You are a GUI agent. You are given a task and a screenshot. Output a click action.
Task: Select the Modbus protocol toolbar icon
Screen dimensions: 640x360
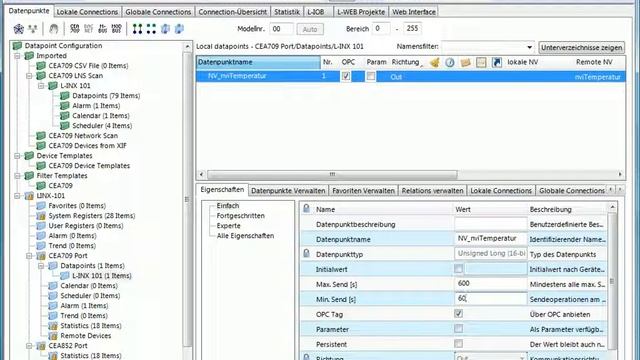click(x=117, y=29)
